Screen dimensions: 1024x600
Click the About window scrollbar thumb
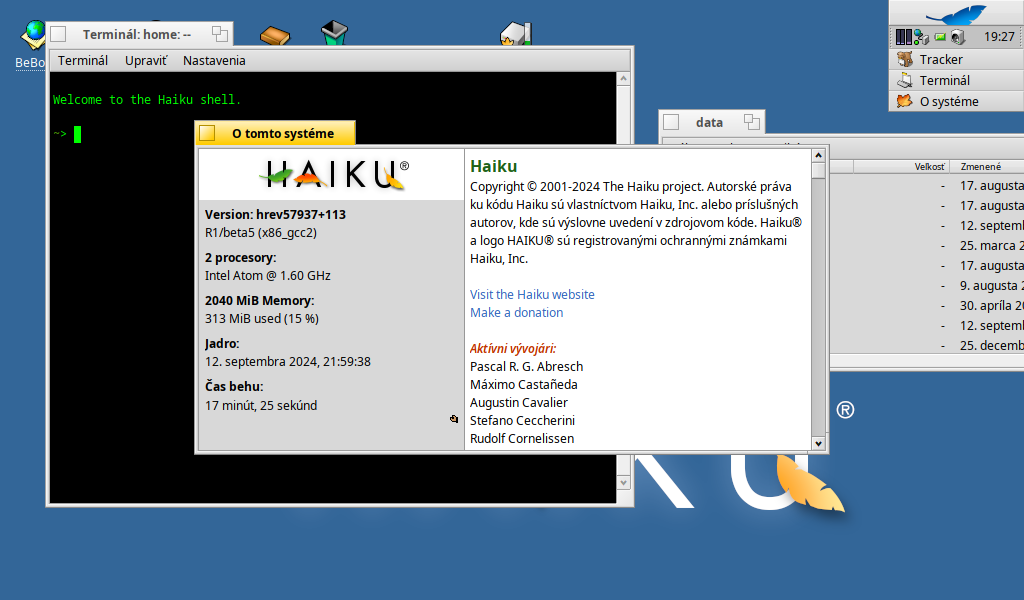(818, 170)
